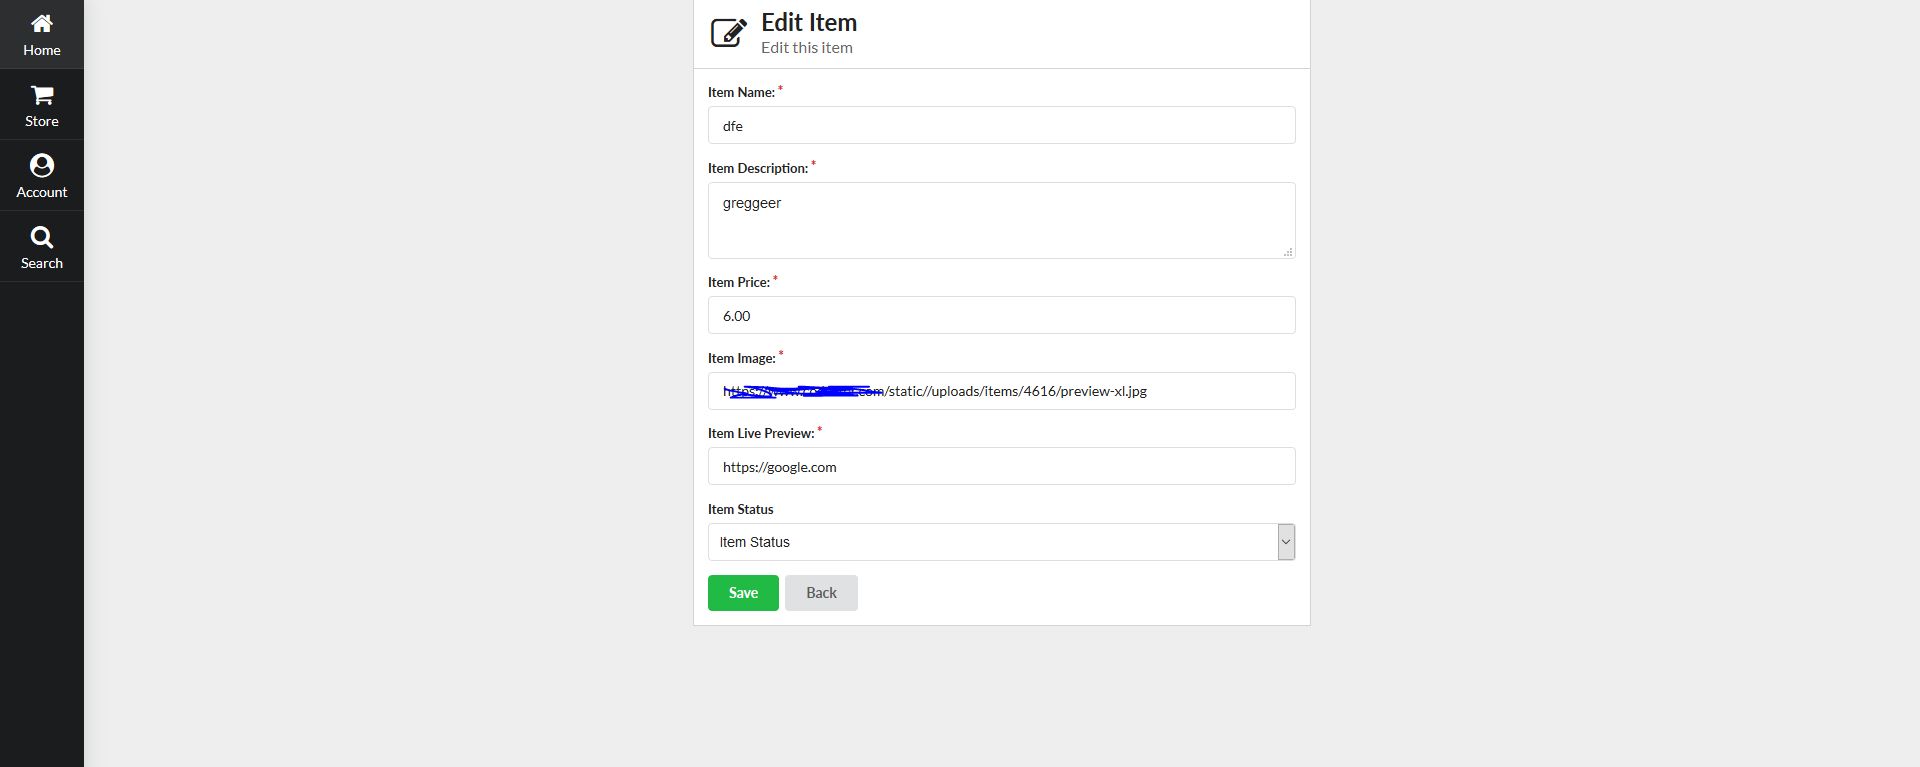Click the Edit Item pencil icon
Viewport: 1920px width, 767px height.
click(728, 32)
